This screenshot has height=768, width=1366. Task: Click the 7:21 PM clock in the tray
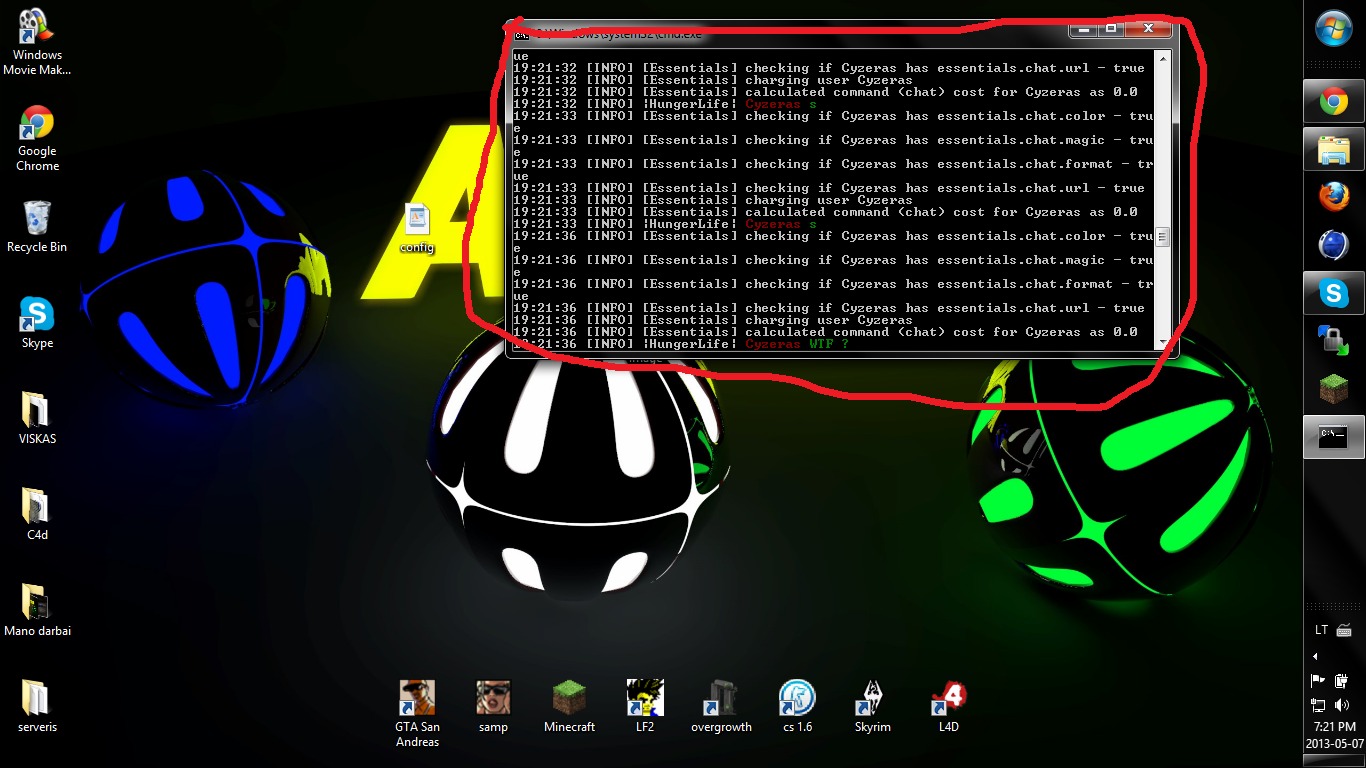click(x=1333, y=727)
